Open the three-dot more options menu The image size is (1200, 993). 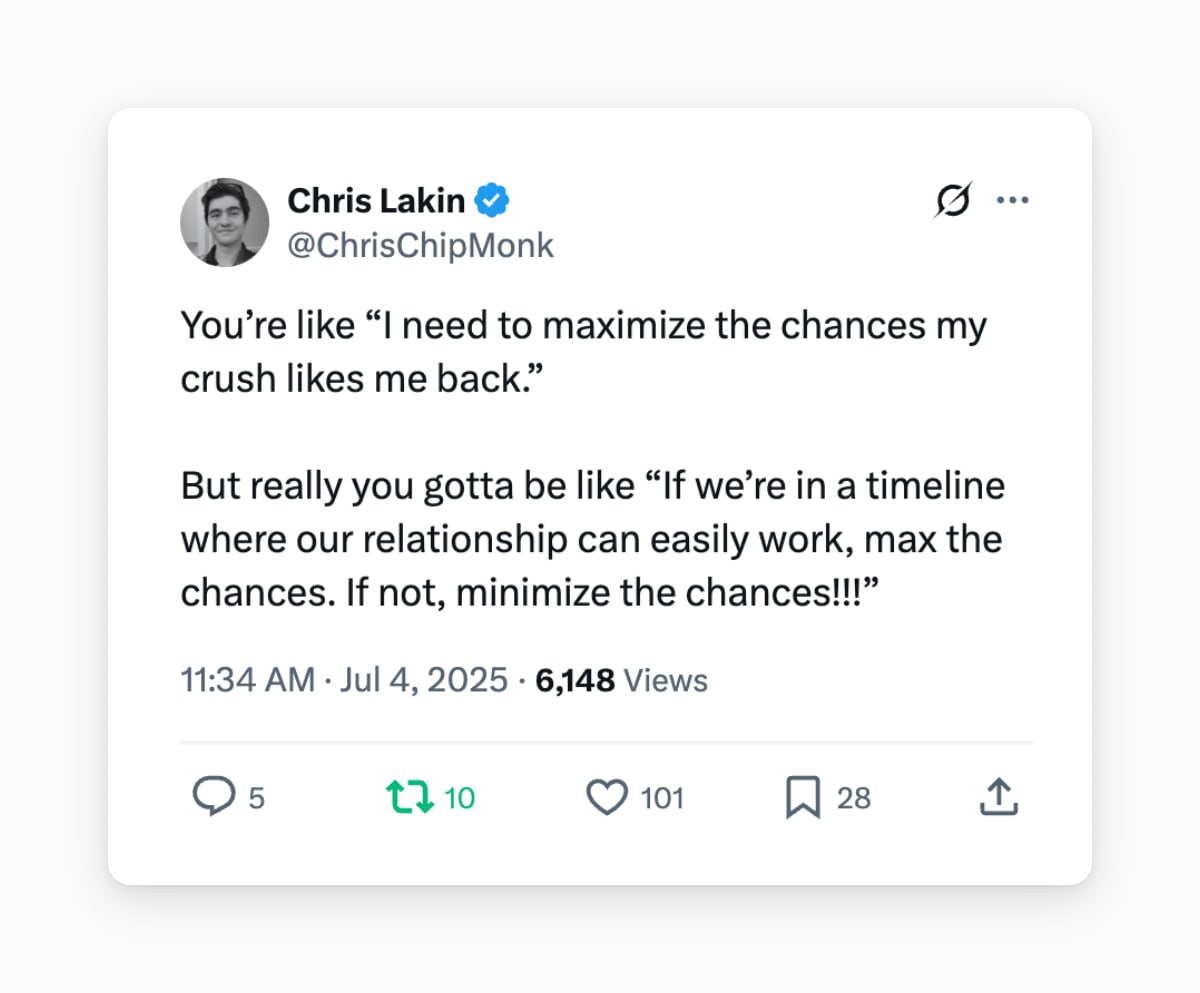tap(1013, 200)
